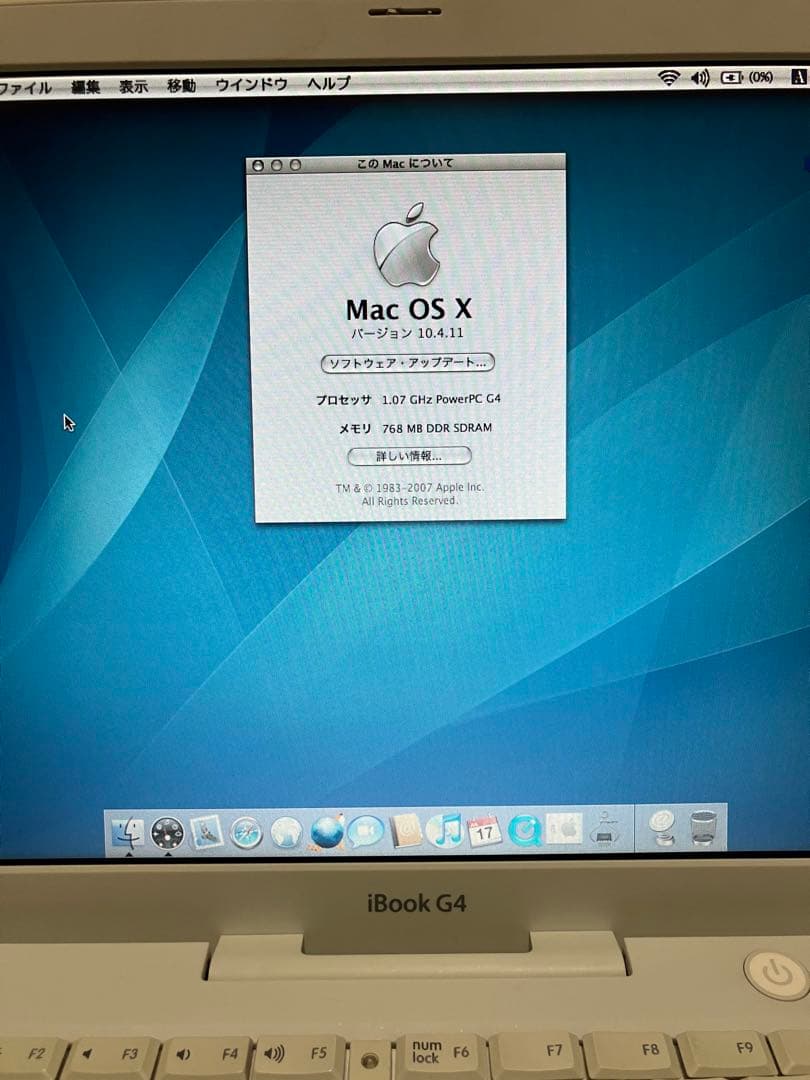Open the volume control in menu bar
This screenshot has height=1080, width=810.
(700, 78)
